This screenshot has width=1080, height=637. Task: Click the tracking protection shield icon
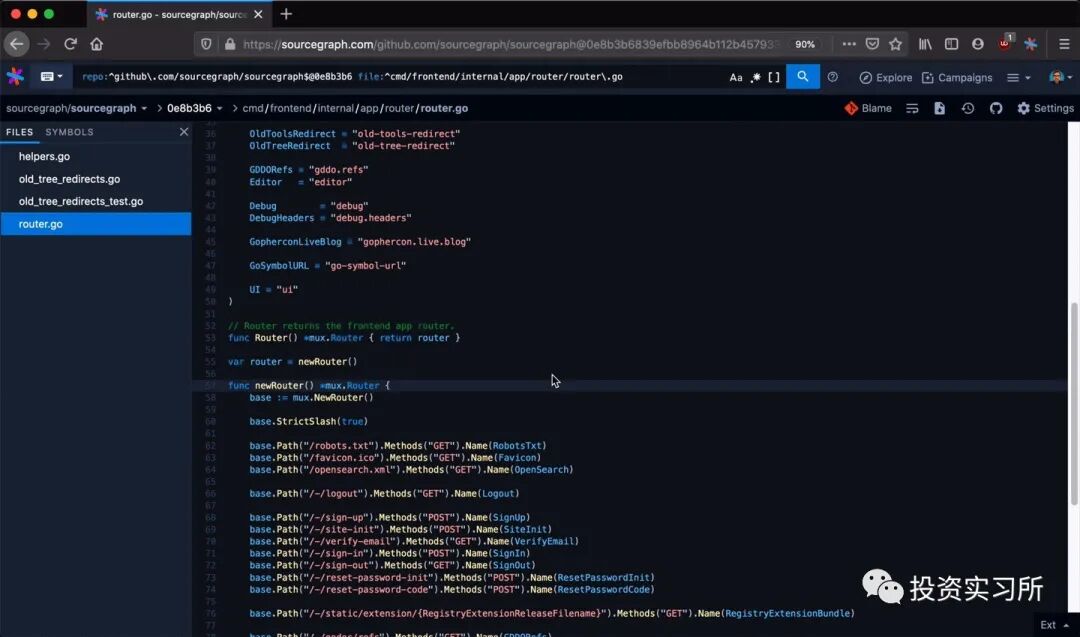206,44
